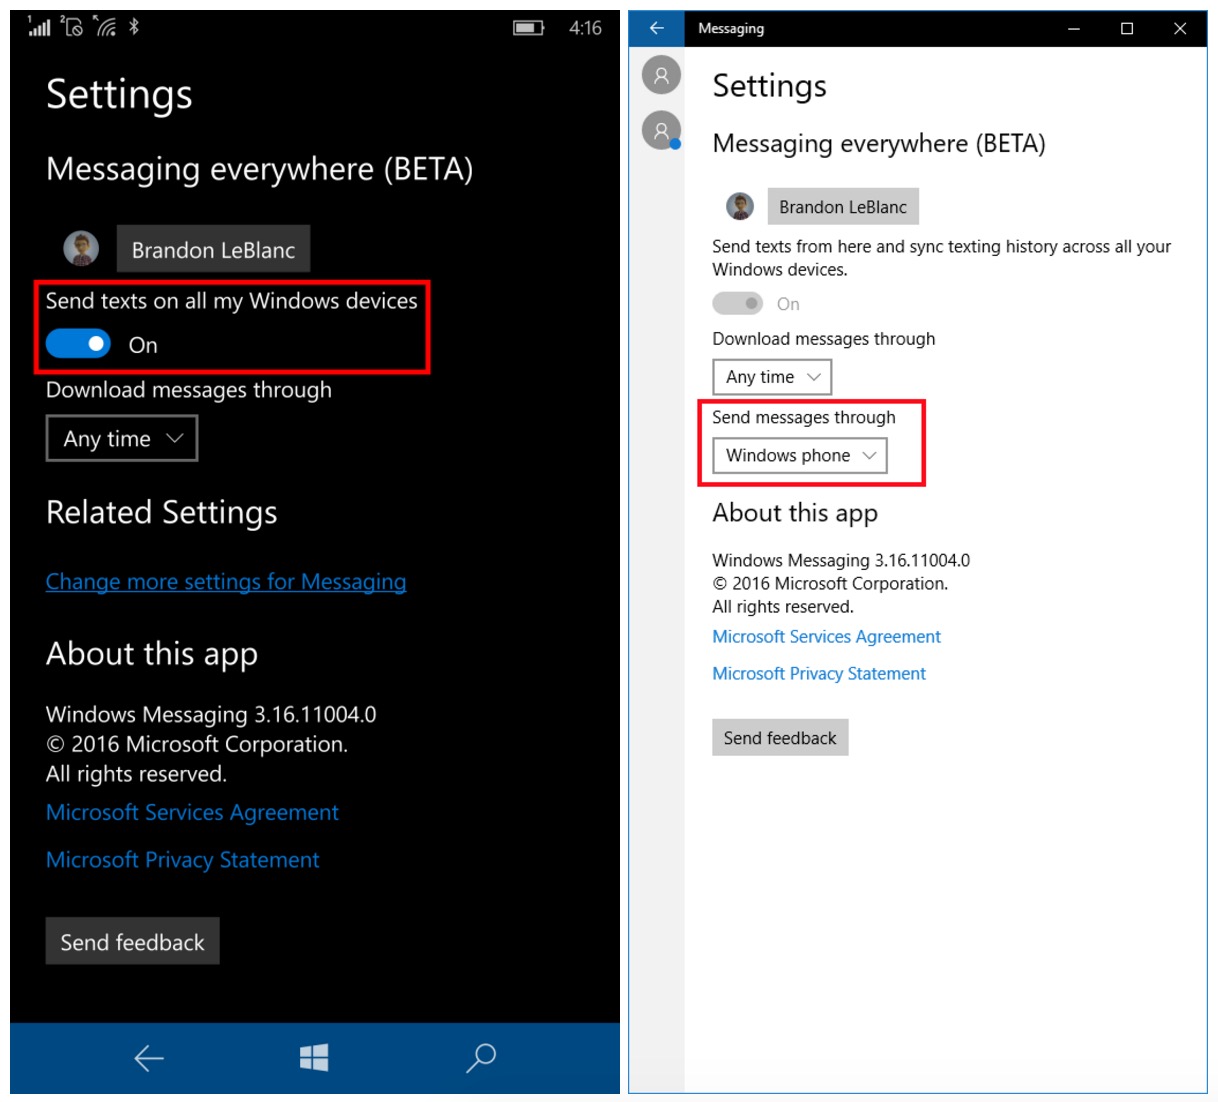Select the second contact icon with blue status dot

coord(660,131)
